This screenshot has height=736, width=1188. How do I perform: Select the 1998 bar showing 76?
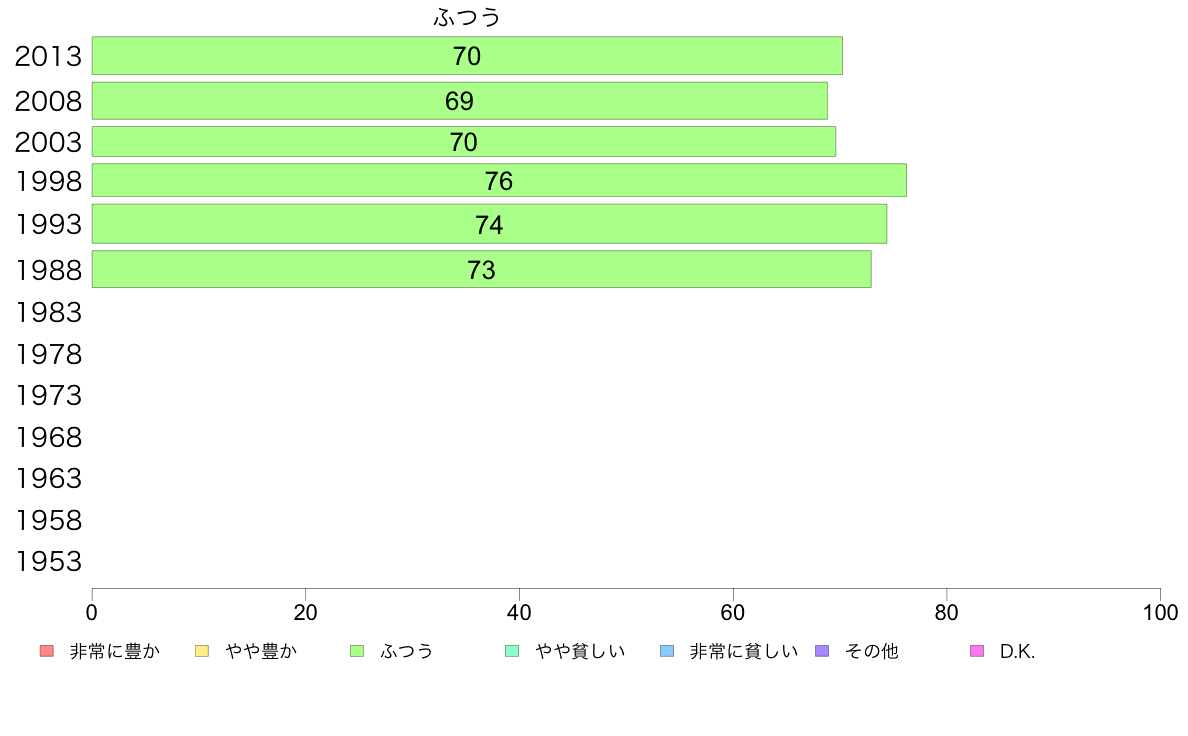(499, 180)
